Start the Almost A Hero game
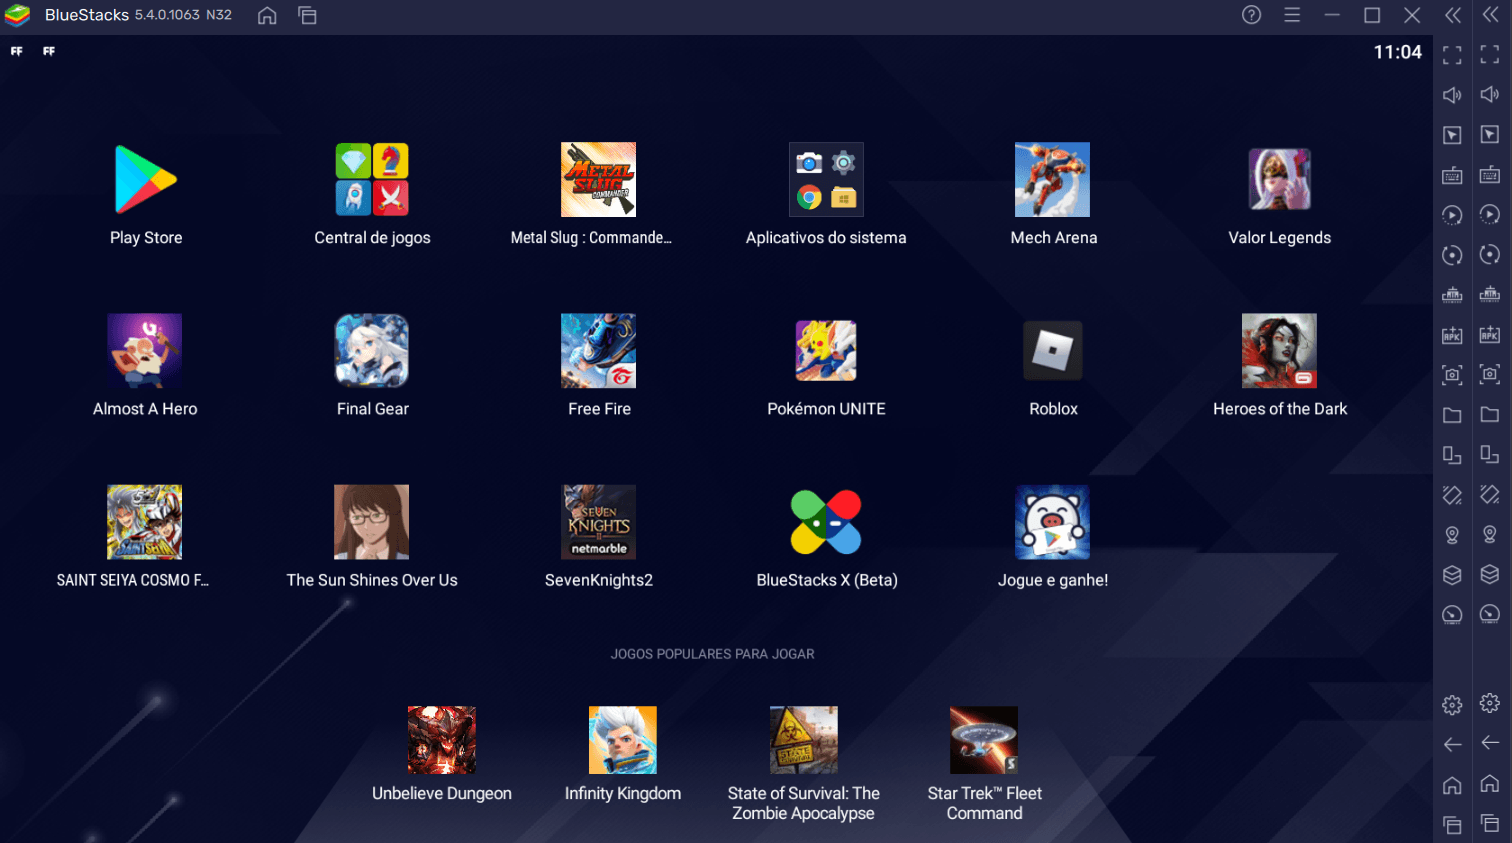The height and width of the screenshot is (843, 1512). point(145,351)
